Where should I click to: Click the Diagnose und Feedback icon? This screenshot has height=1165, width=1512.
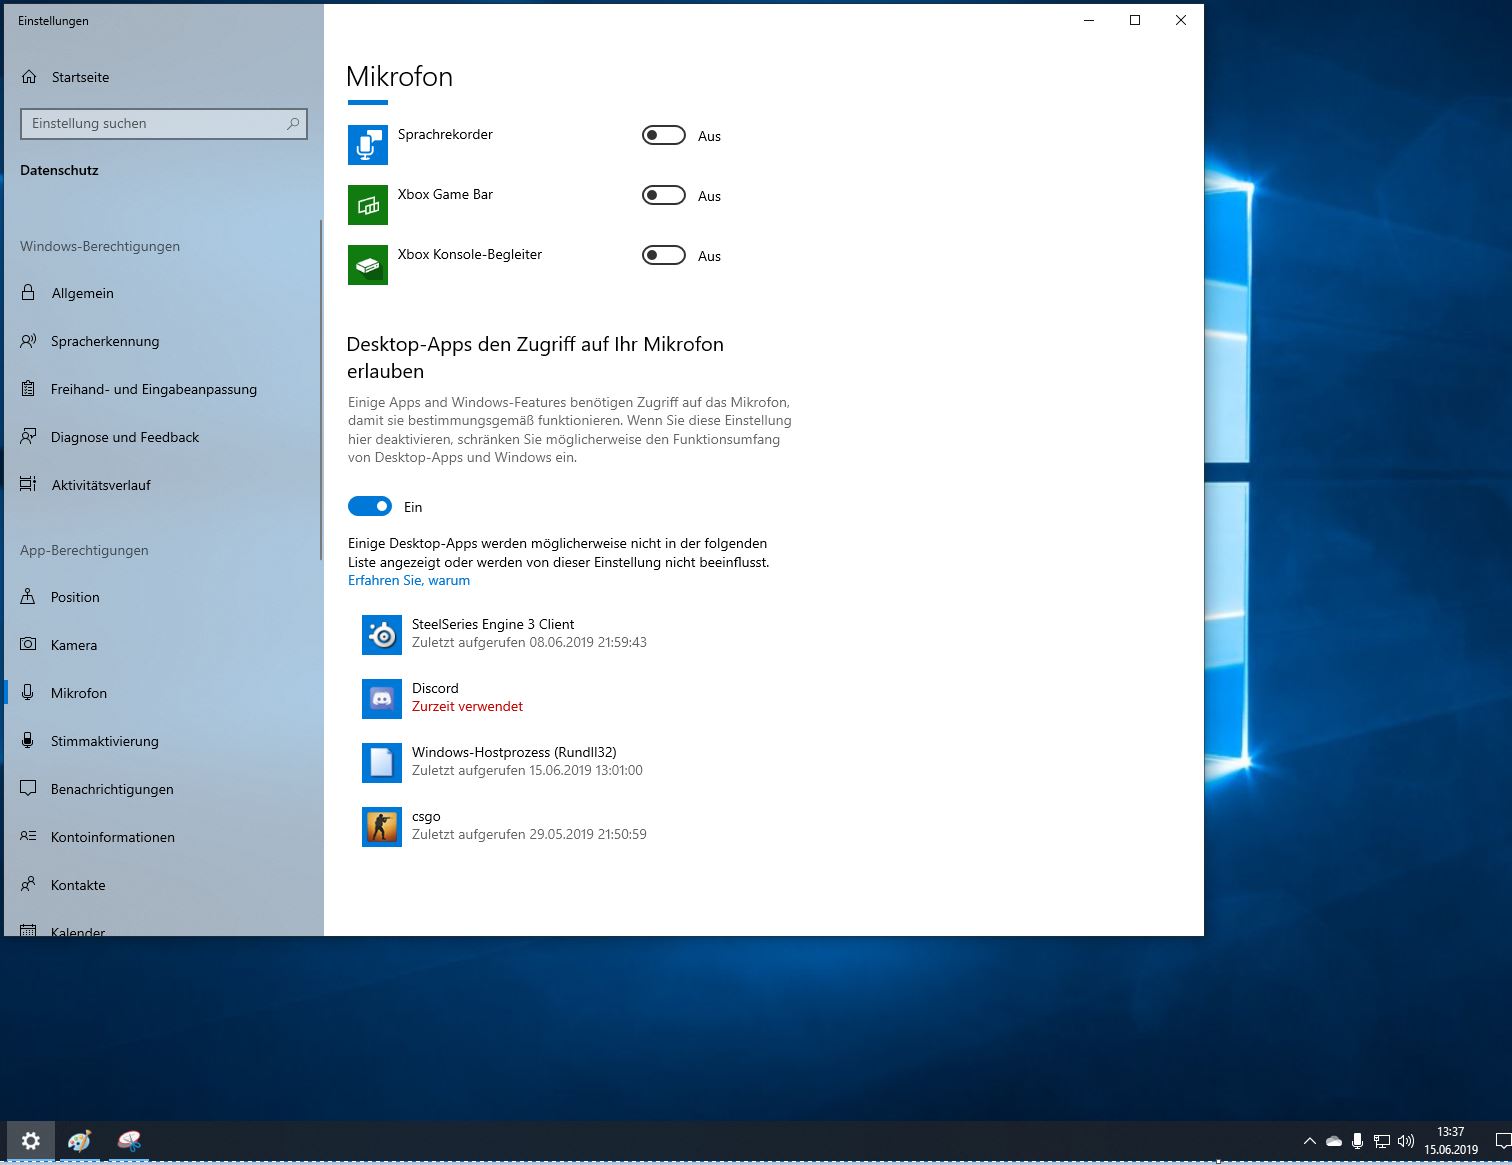click(x=28, y=437)
